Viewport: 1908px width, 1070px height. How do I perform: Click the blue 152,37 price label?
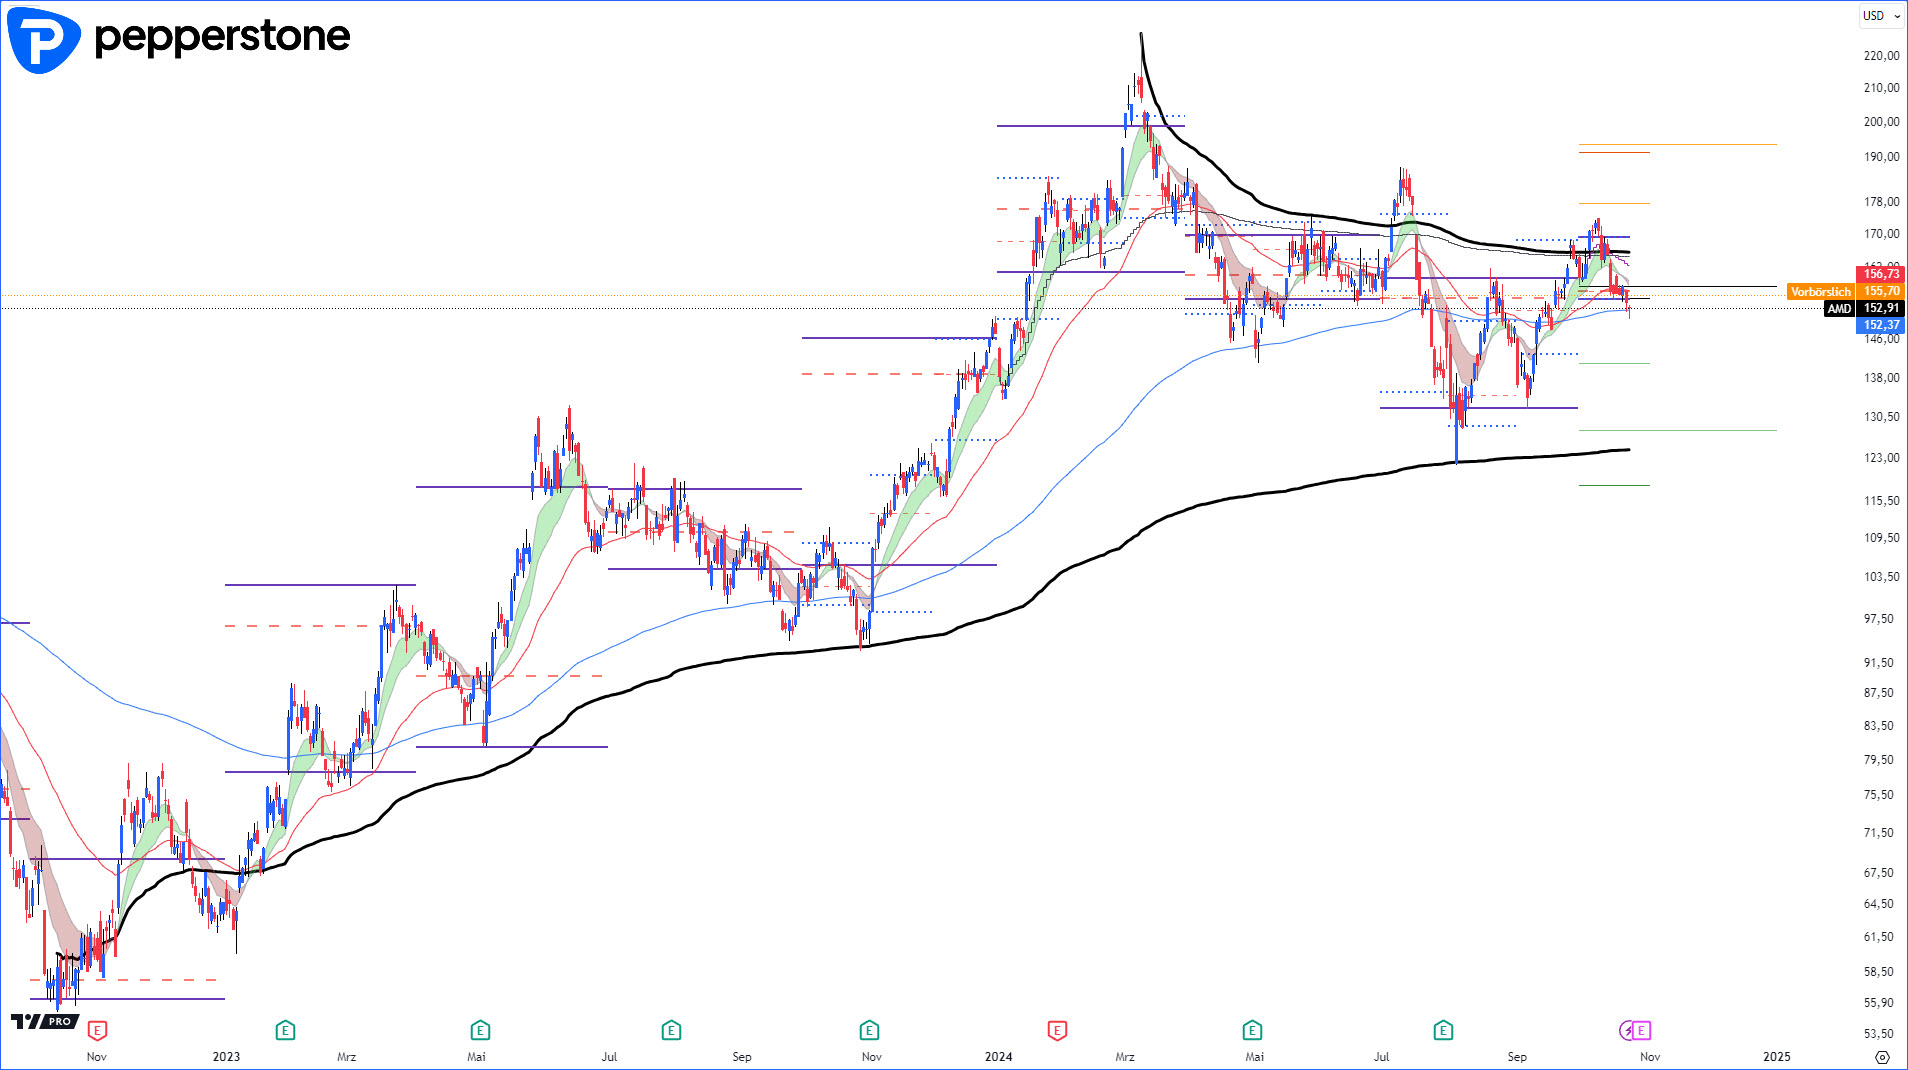click(x=1881, y=325)
